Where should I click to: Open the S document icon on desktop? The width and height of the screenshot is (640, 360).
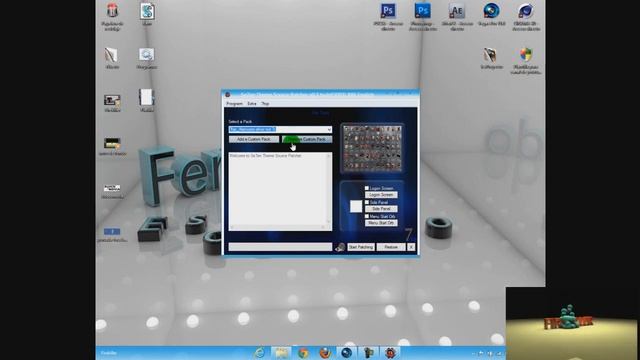(x=147, y=11)
